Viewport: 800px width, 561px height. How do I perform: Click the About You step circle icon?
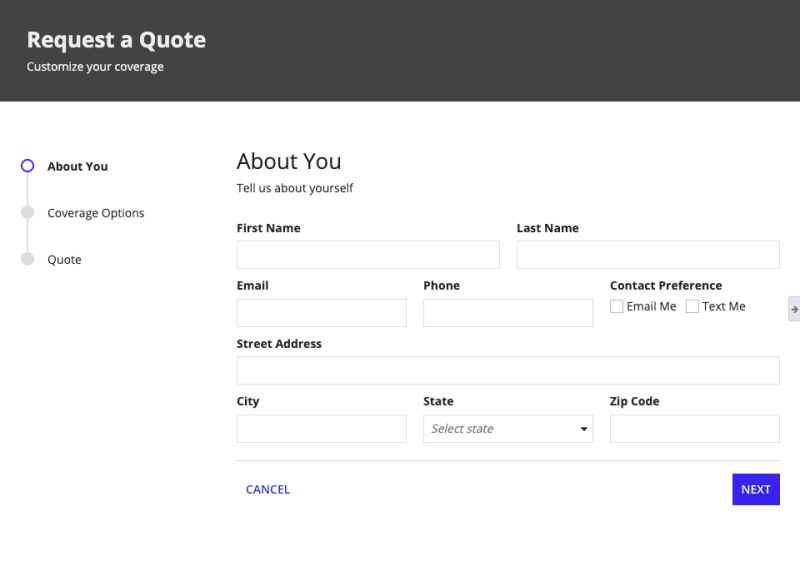28,166
